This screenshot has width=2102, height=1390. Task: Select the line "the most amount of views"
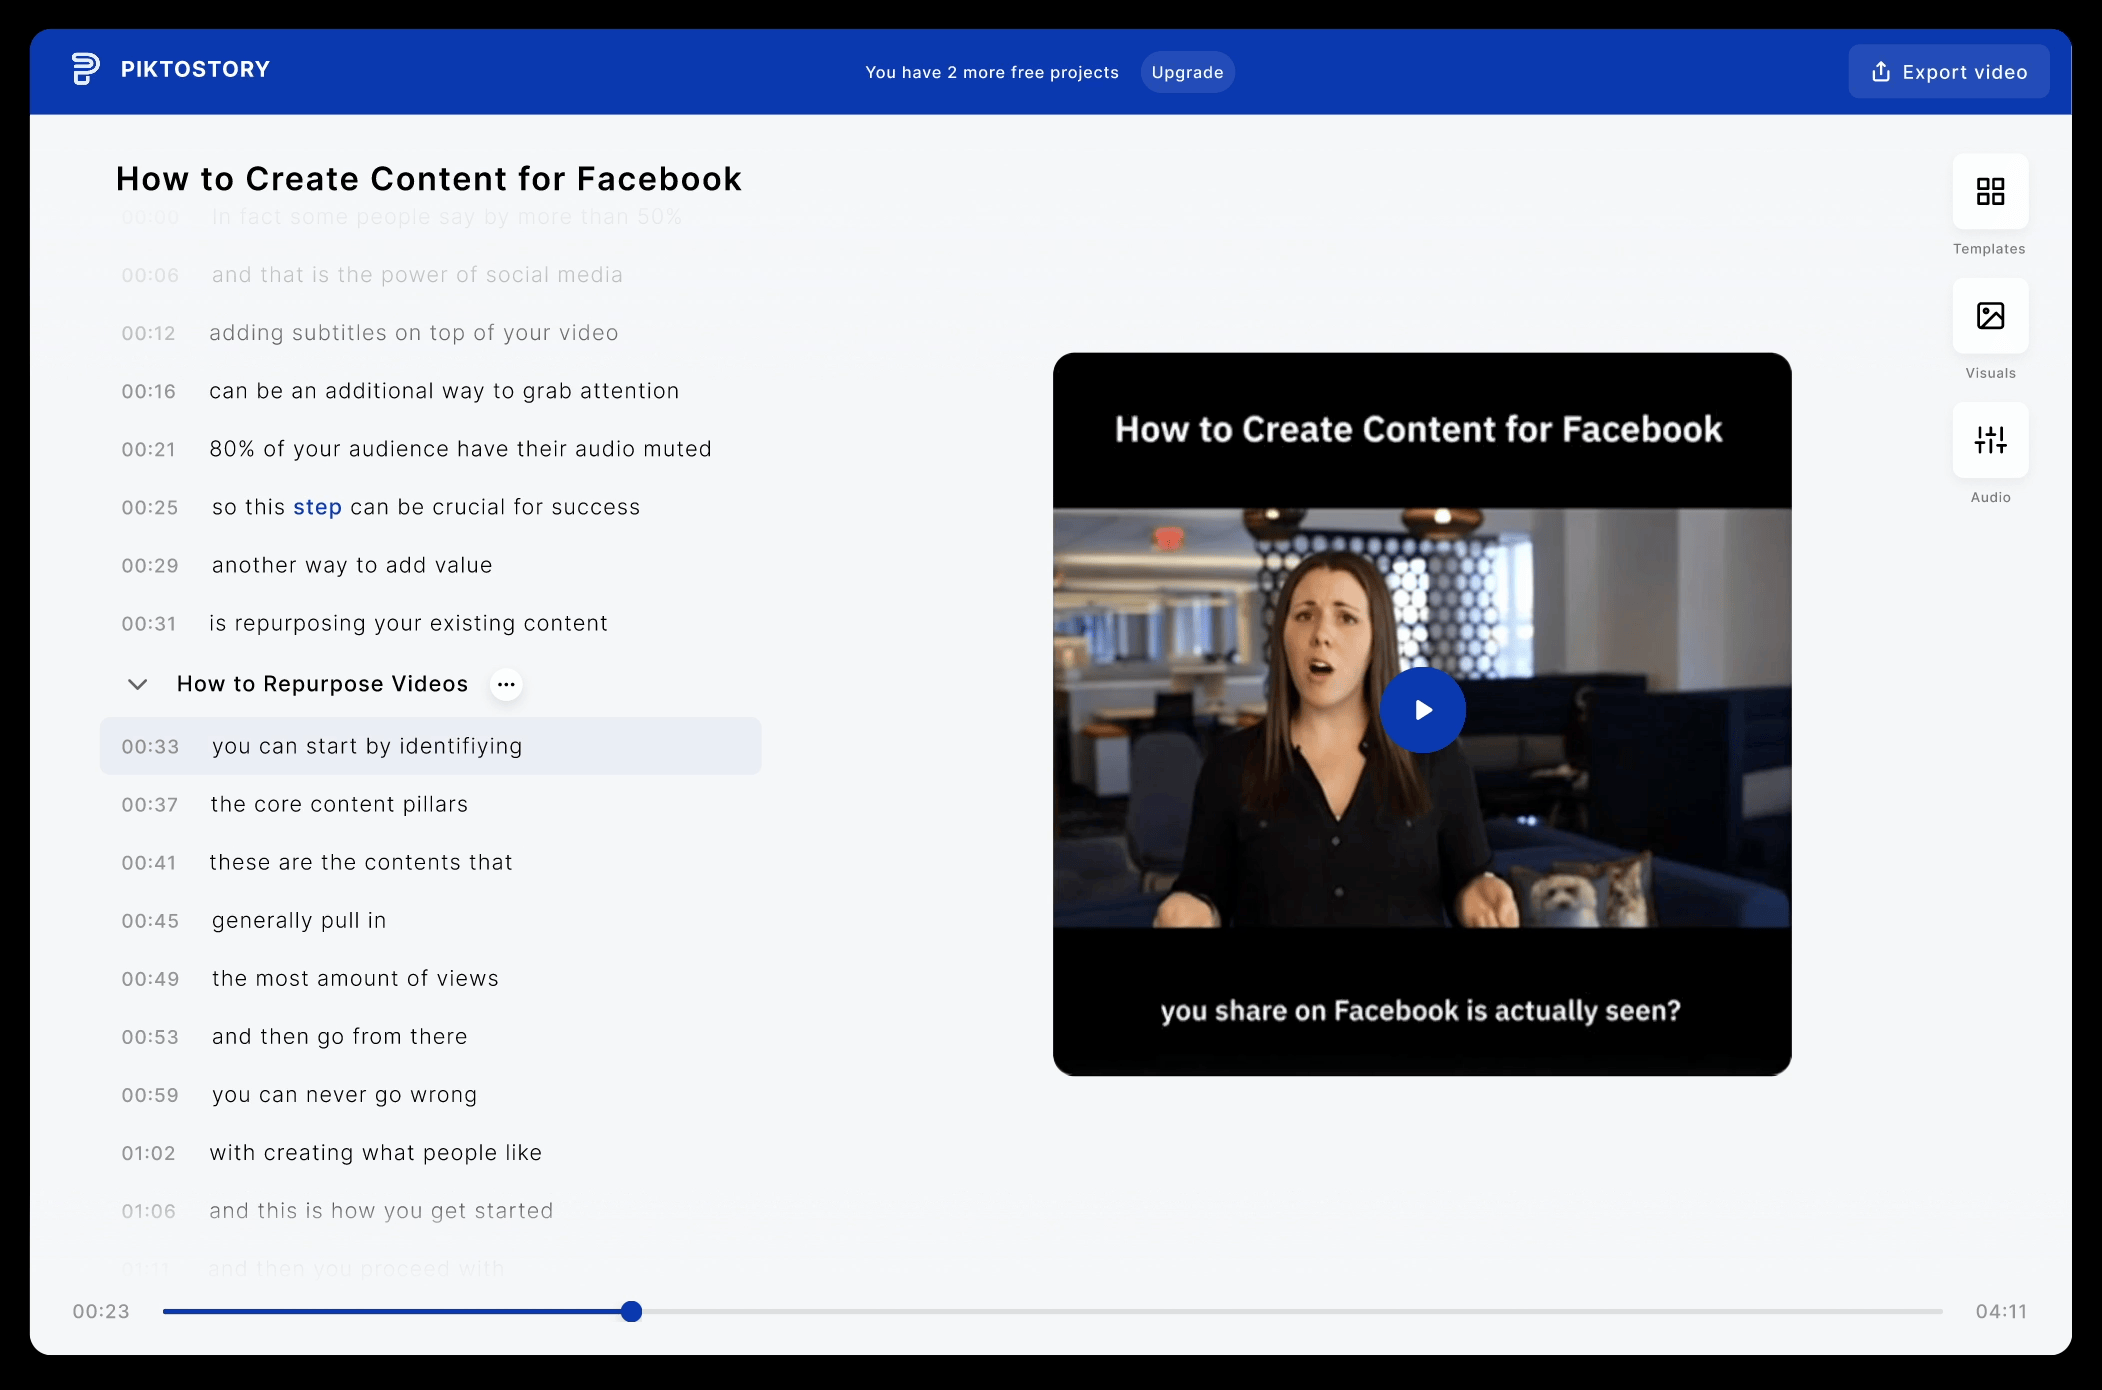tap(355, 979)
